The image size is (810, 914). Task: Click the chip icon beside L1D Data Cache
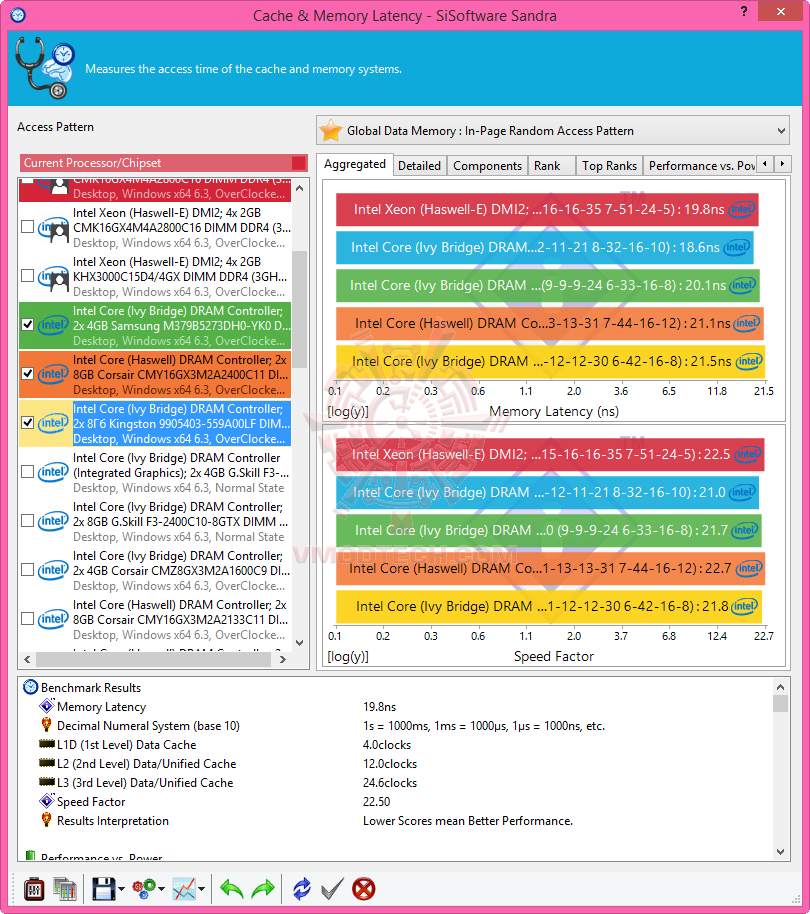click(x=47, y=744)
